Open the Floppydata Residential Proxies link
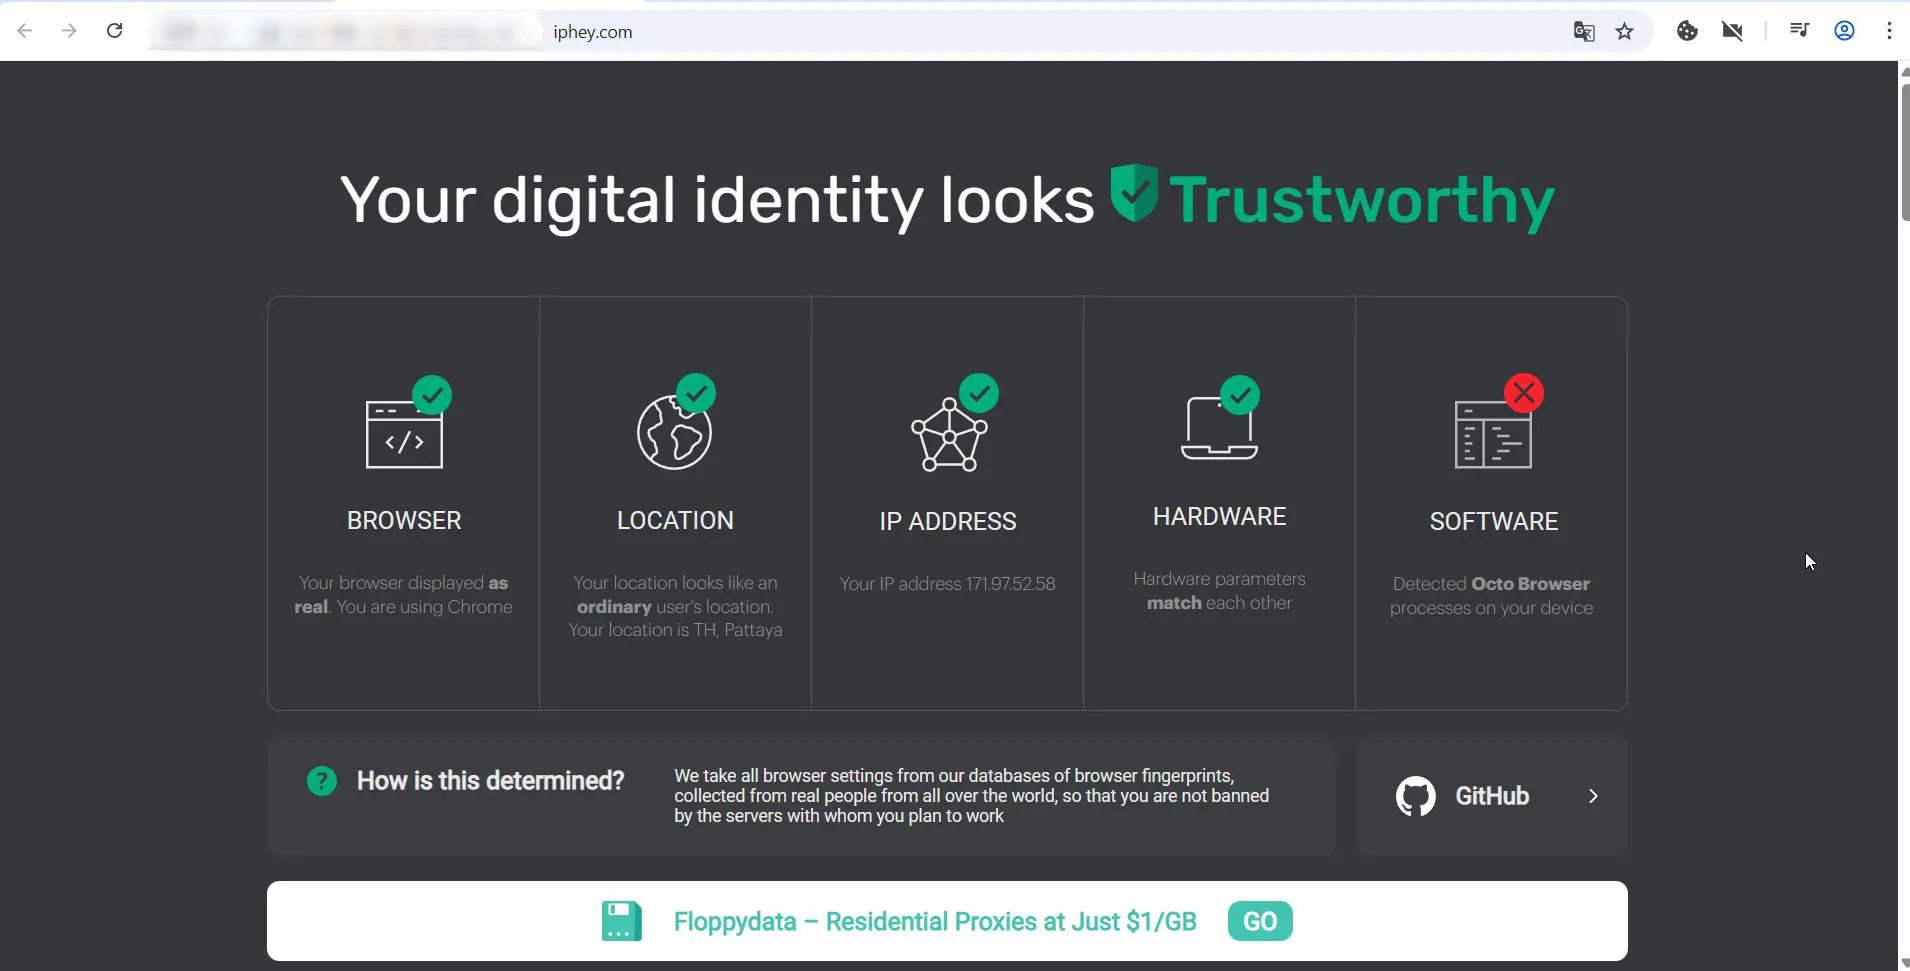 point(935,921)
